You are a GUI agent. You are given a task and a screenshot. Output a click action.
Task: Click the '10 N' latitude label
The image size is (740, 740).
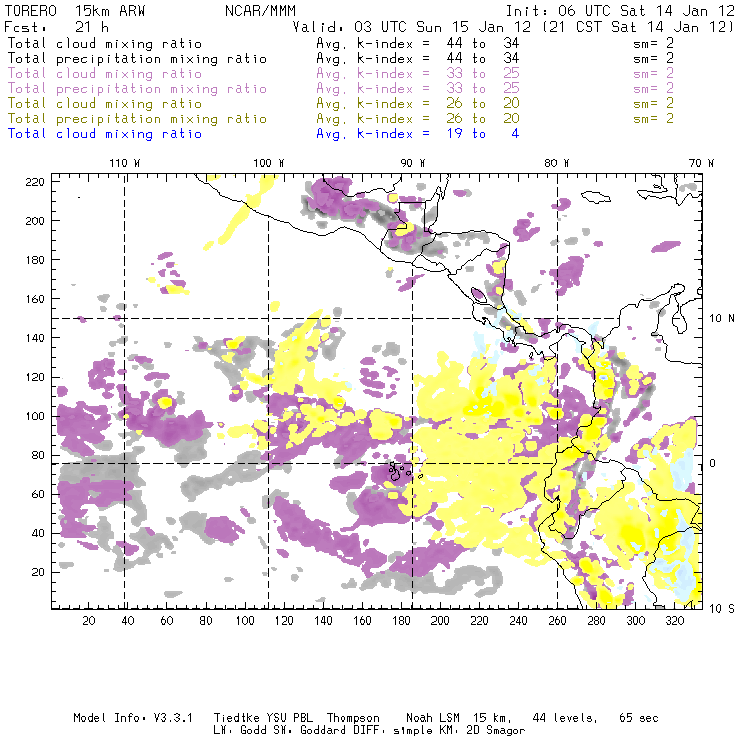(x=722, y=319)
